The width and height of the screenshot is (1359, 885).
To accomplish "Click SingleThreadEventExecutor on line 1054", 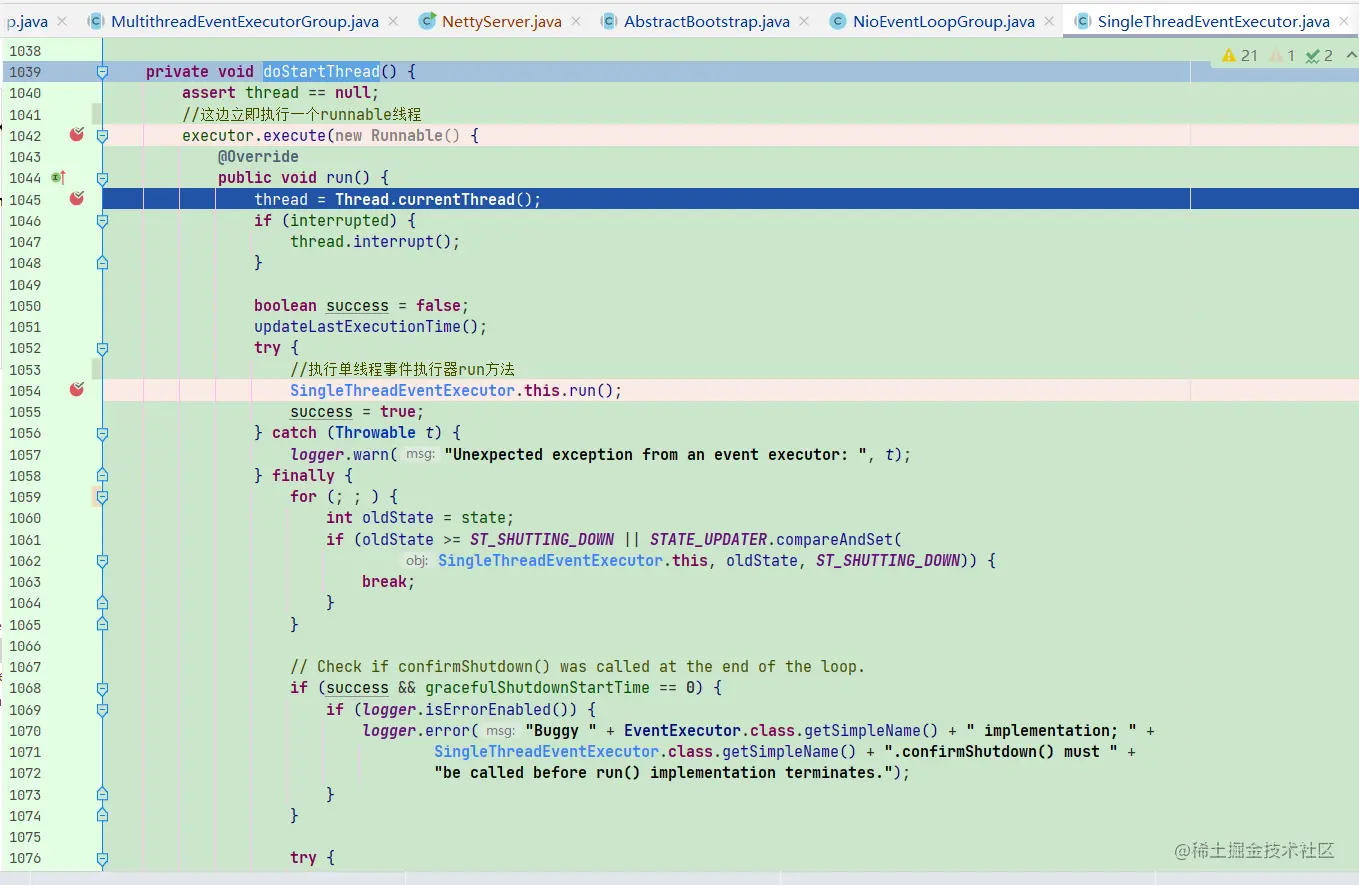I will 402,390.
